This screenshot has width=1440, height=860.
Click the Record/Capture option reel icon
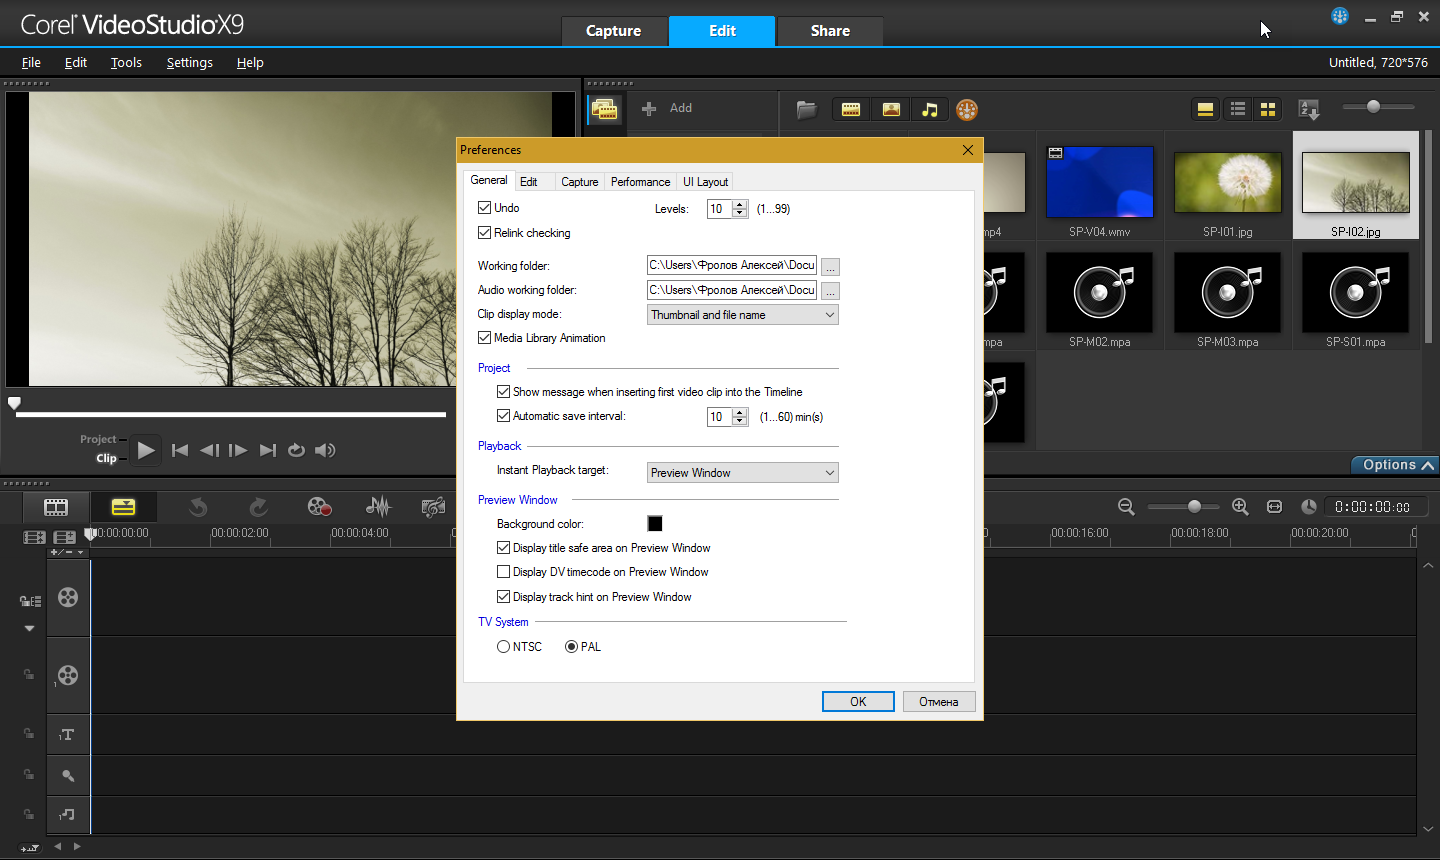pyautogui.click(x=319, y=507)
